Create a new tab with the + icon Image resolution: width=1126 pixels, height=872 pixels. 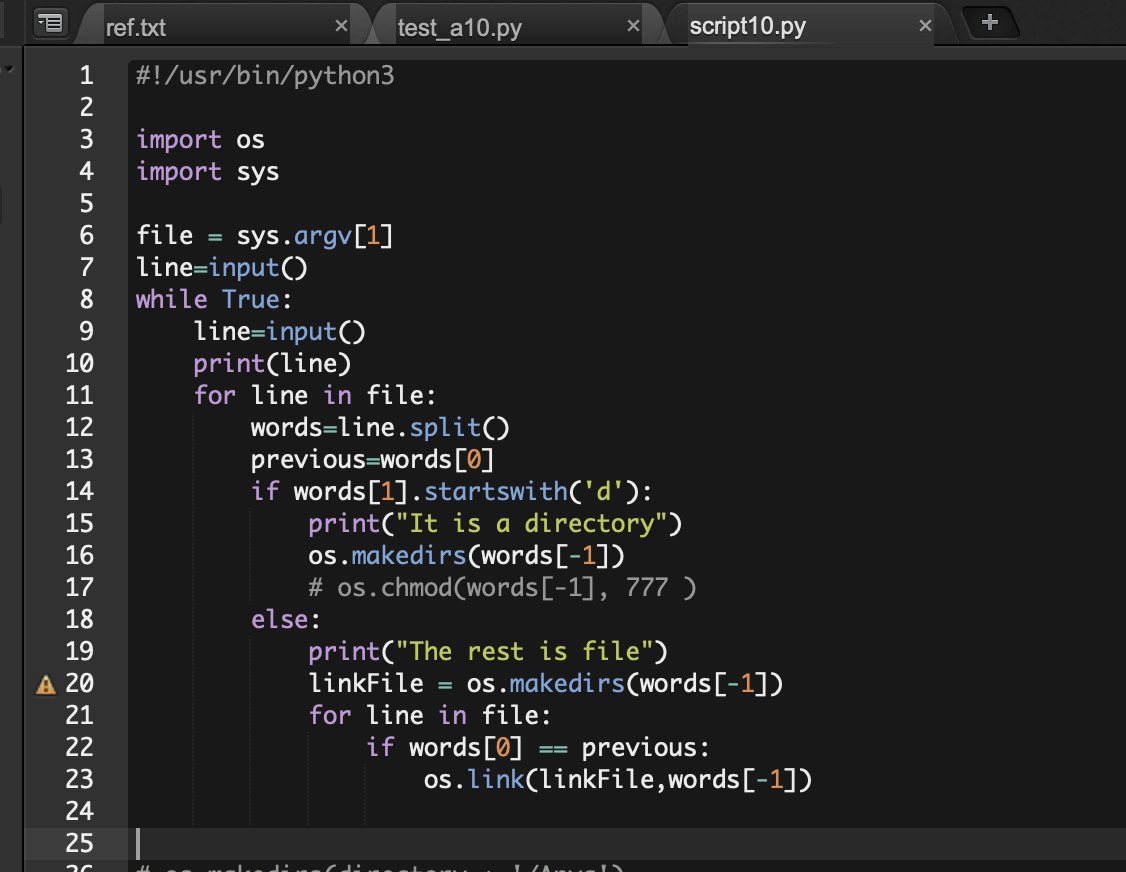point(990,21)
